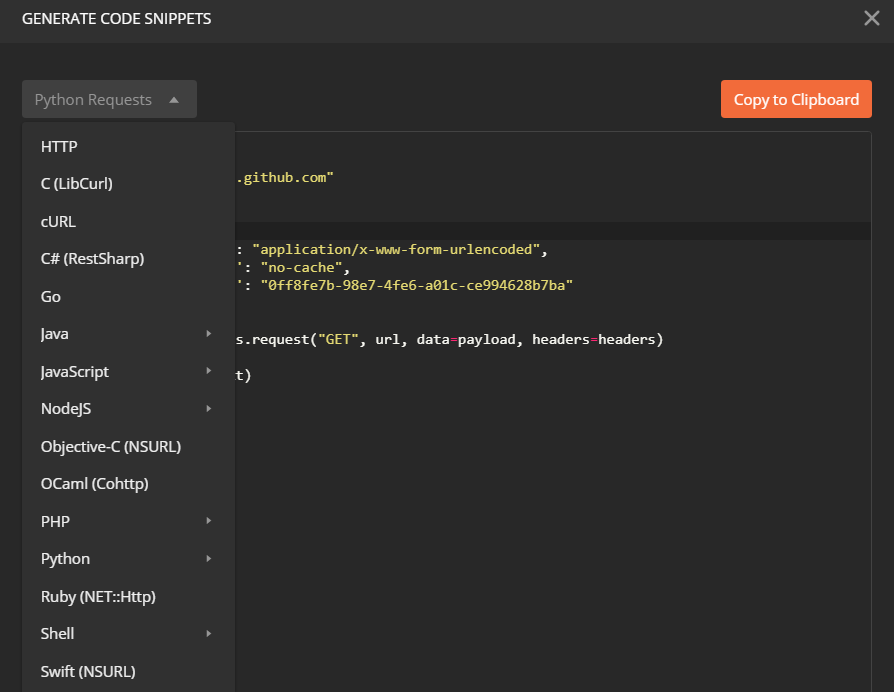Choose OCaml (Cohttp) snippet option
The image size is (894, 692).
[x=128, y=483]
